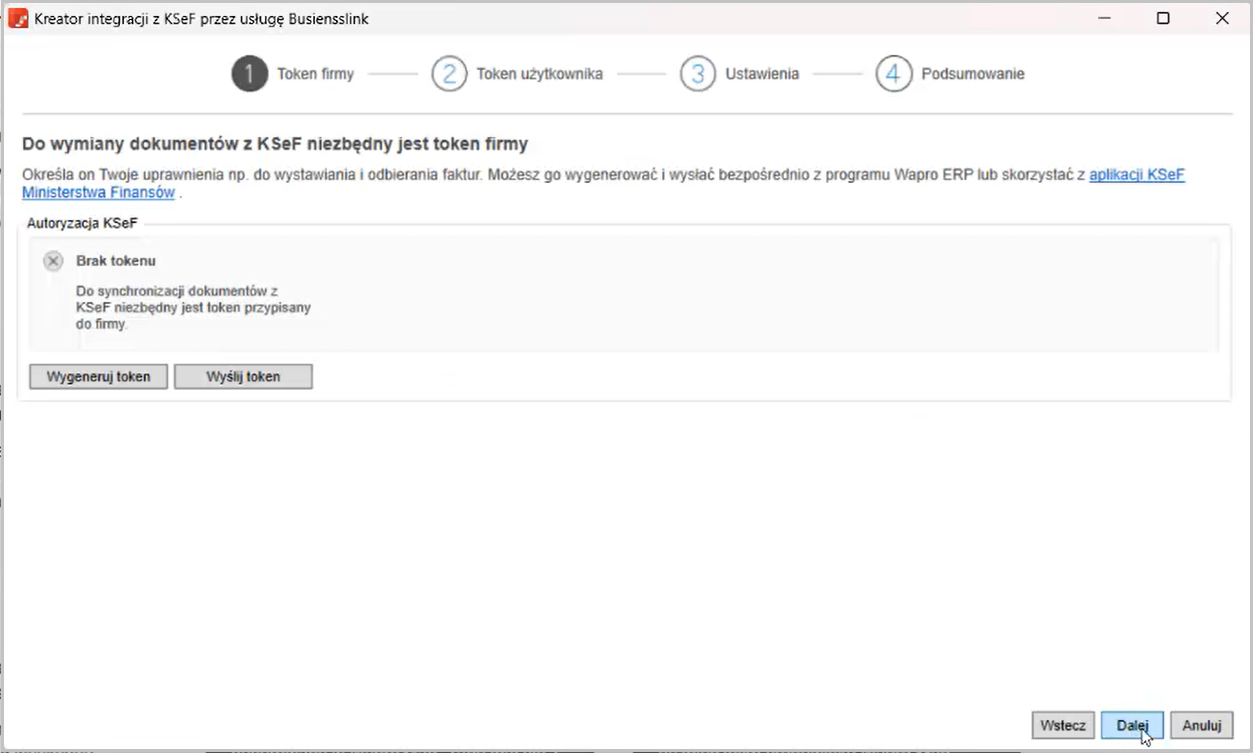Minimize the Kreator integracji window
Screen dimensions: 1253x753
point(1105,19)
